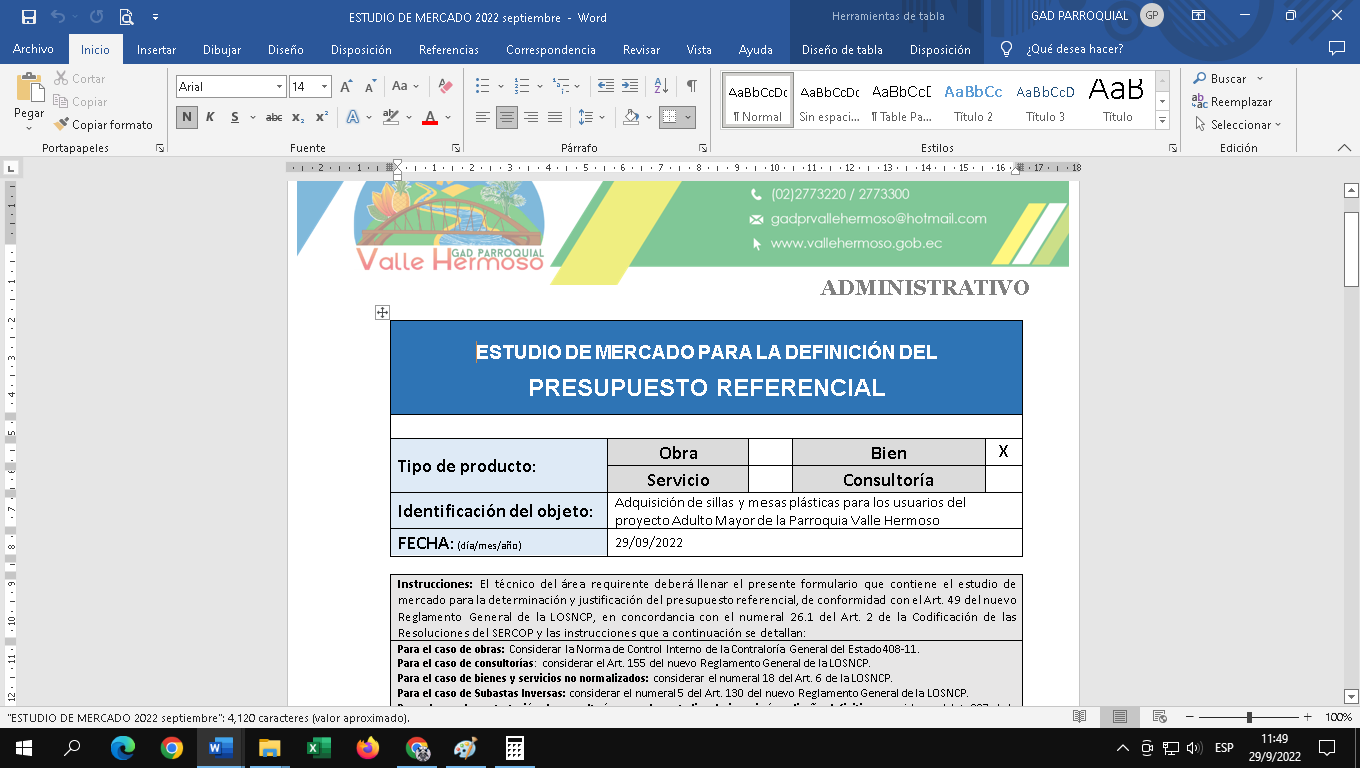The width and height of the screenshot is (1360, 768).
Task: Click the table move handle above the table
Action: pyautogui.click(x=382, y=312)
